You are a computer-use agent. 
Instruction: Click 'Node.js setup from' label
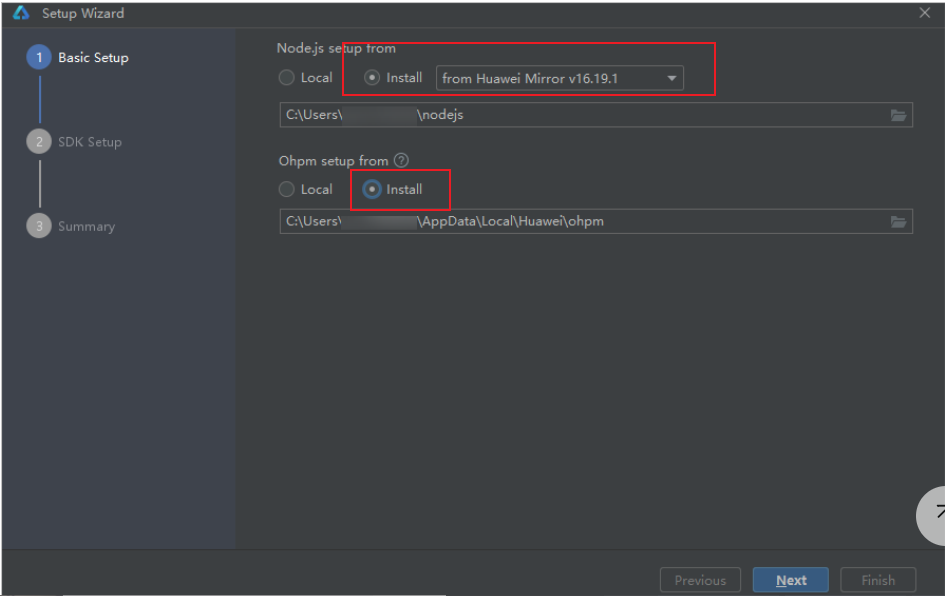336,48
